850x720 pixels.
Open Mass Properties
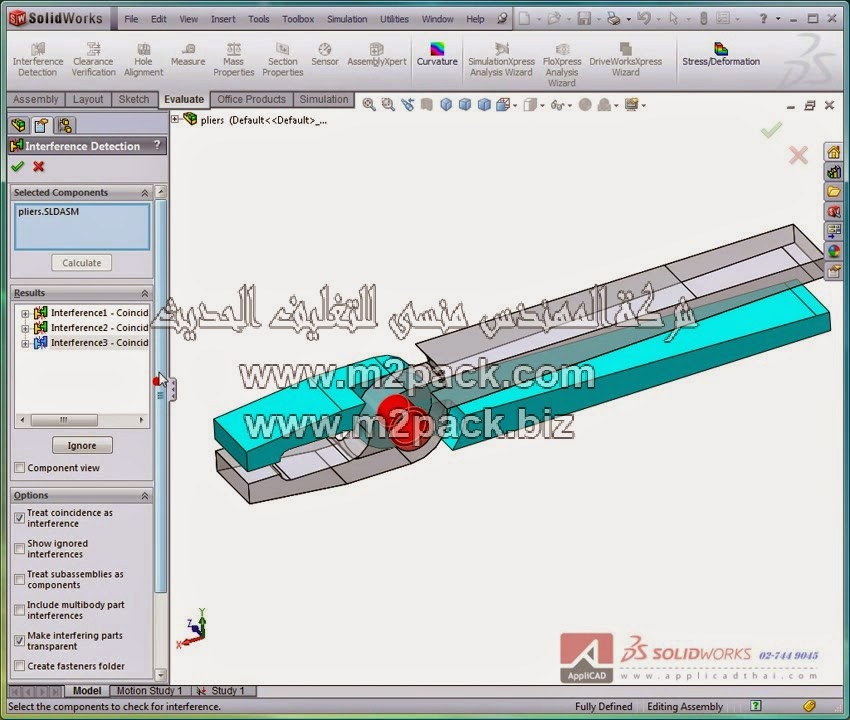pos(234,60)
